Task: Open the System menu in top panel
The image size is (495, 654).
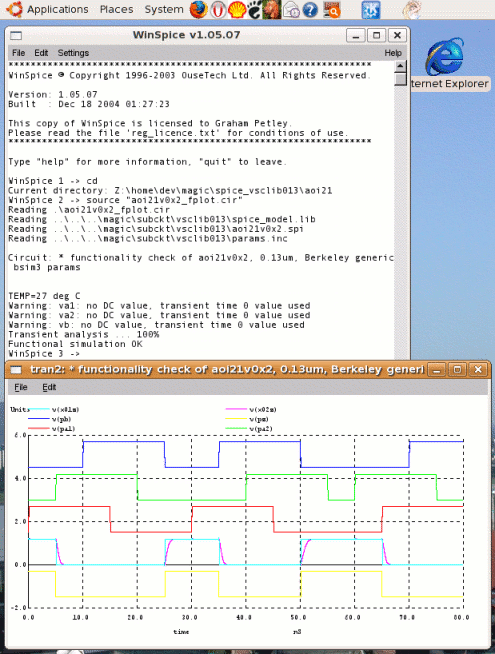Action: [163, 9]
